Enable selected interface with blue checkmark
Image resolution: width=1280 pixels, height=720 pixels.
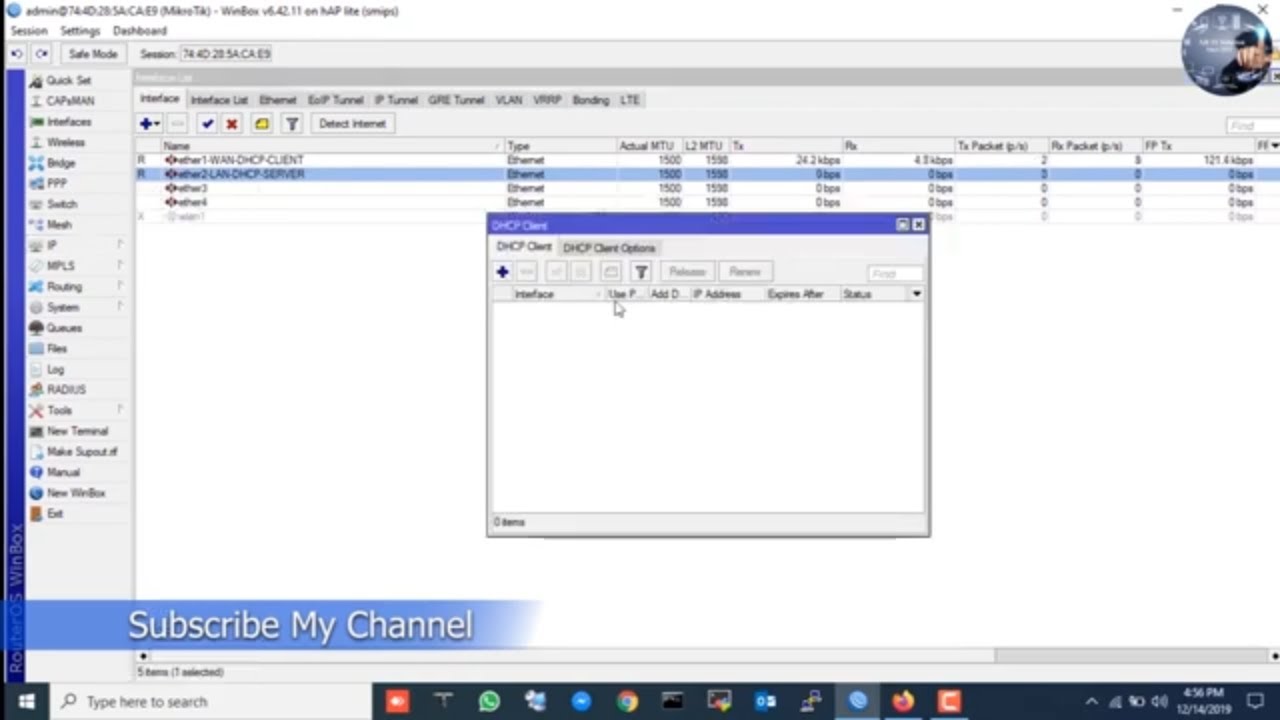[207, 124]
